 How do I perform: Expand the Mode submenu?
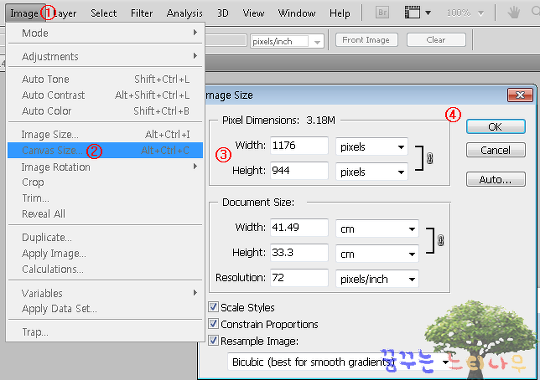(105, 33)
